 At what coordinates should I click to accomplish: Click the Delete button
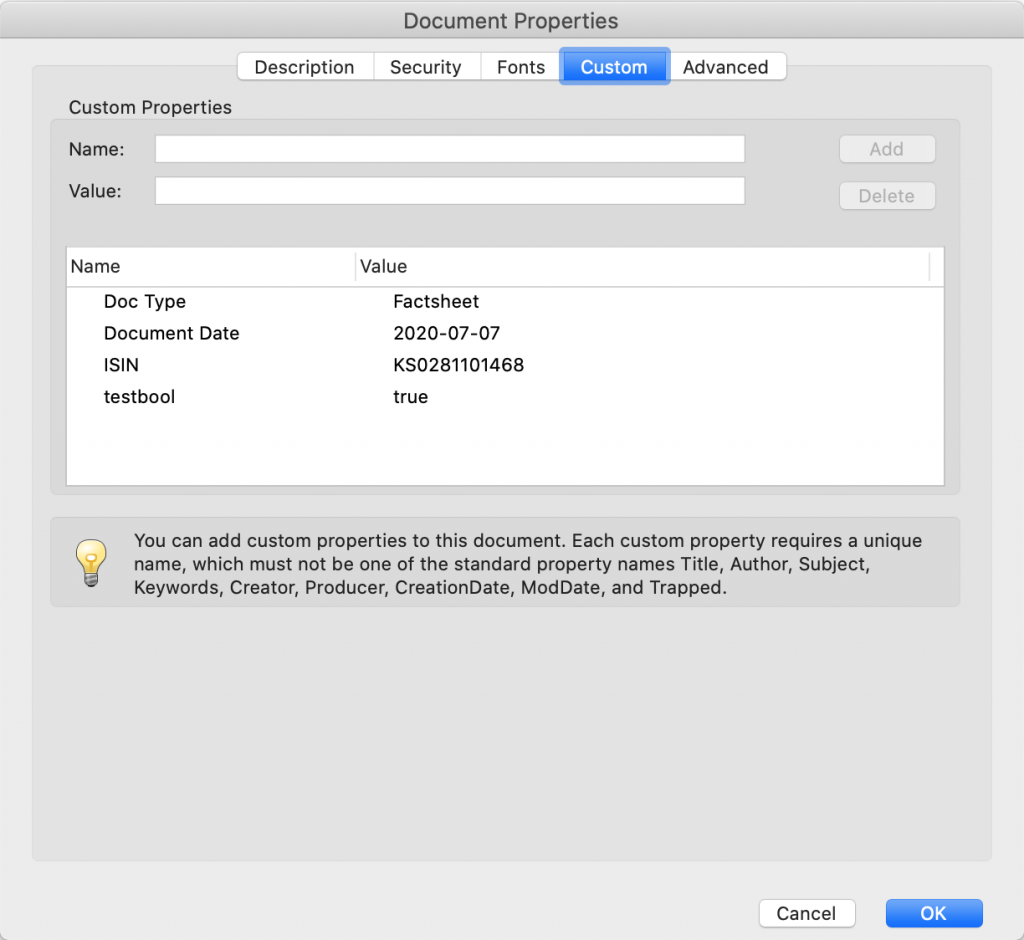pos(886,196)
